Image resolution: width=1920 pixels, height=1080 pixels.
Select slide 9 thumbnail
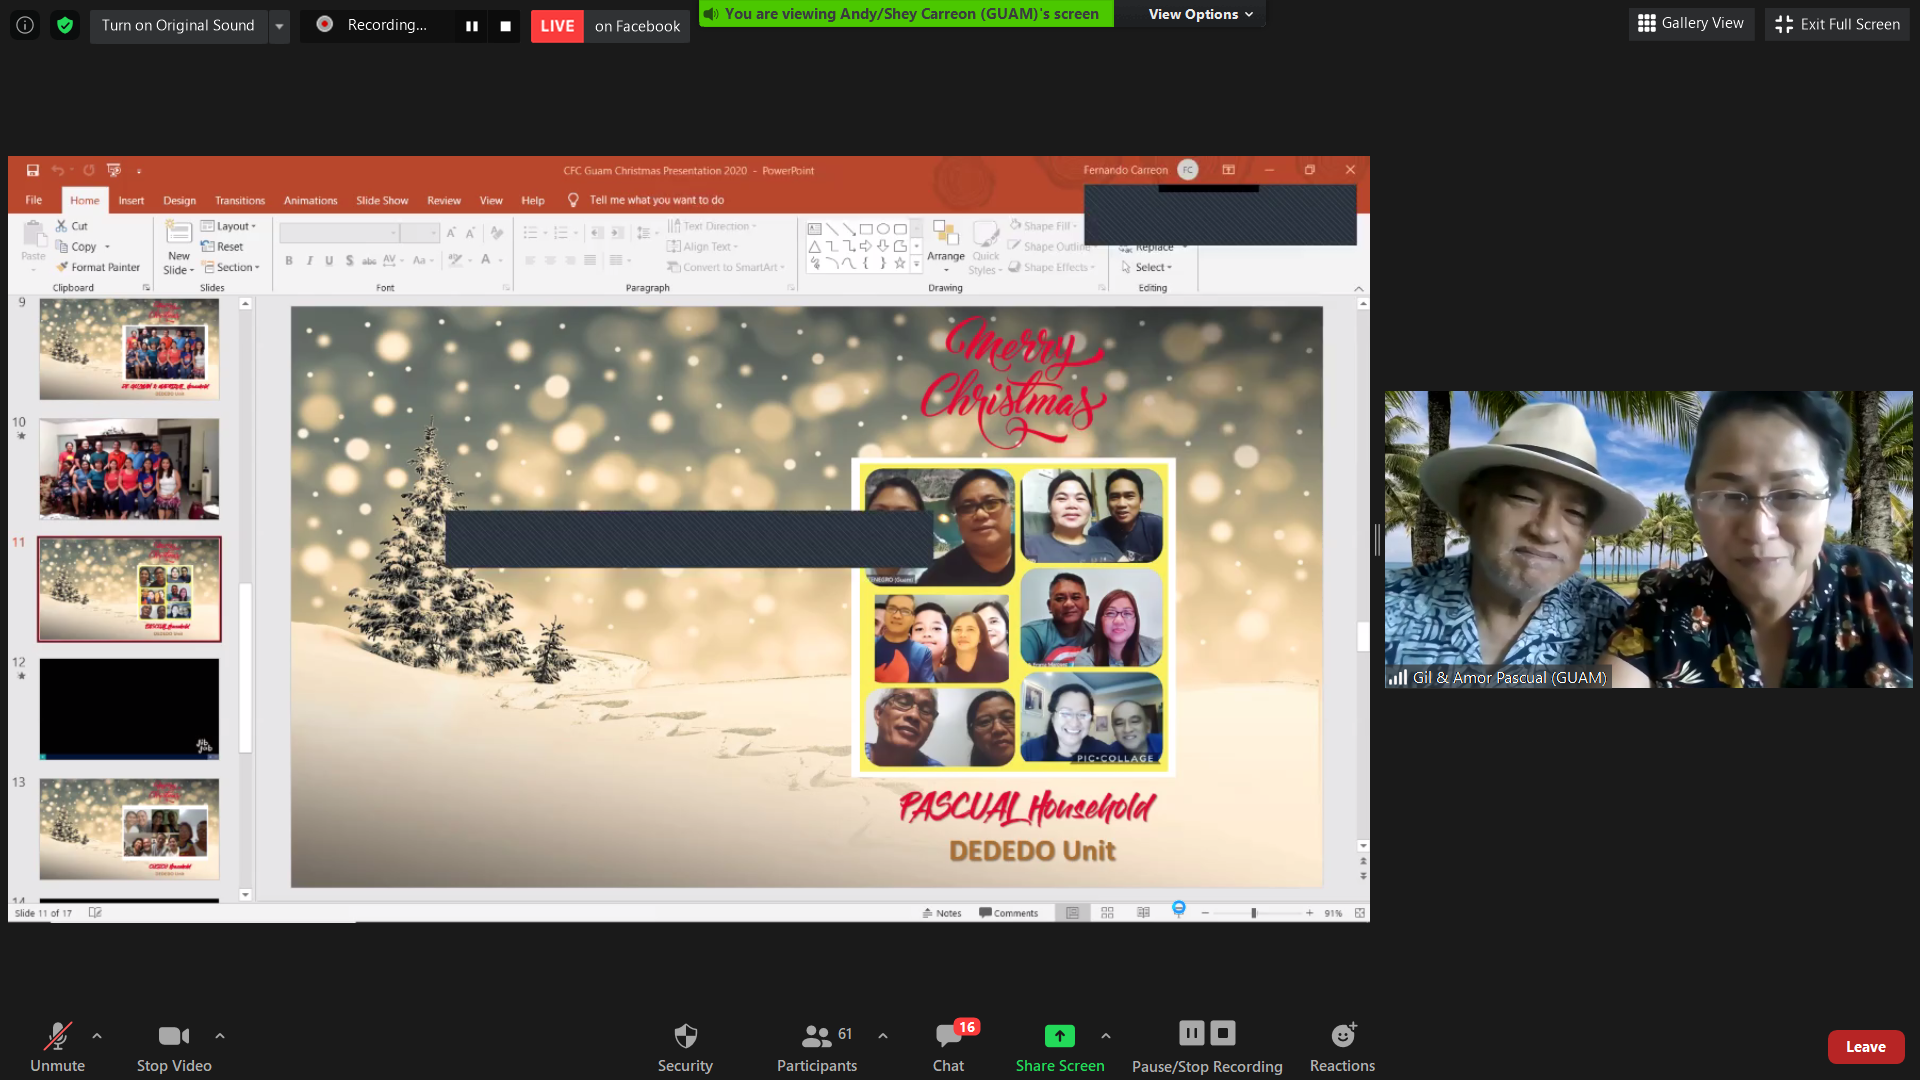pos(129,349)
